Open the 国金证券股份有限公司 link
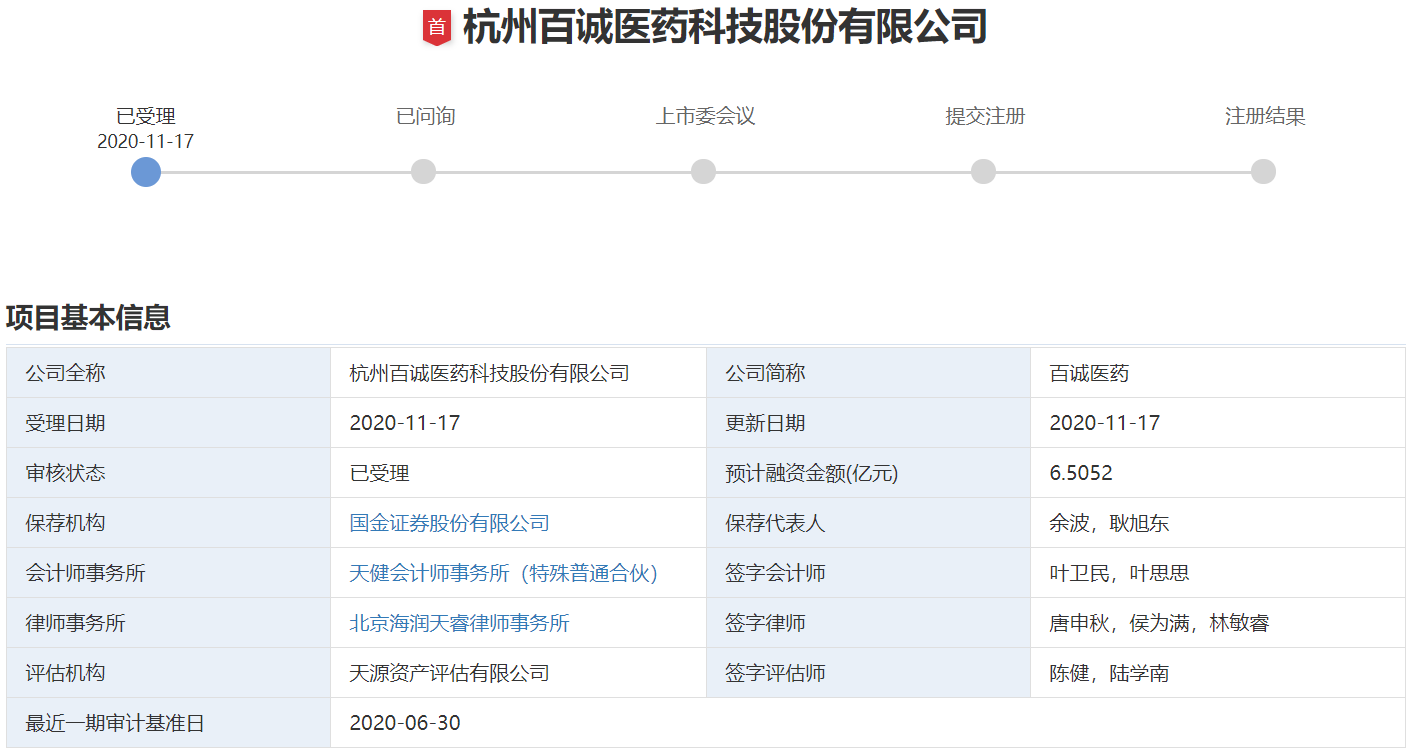 coord(449,523)
